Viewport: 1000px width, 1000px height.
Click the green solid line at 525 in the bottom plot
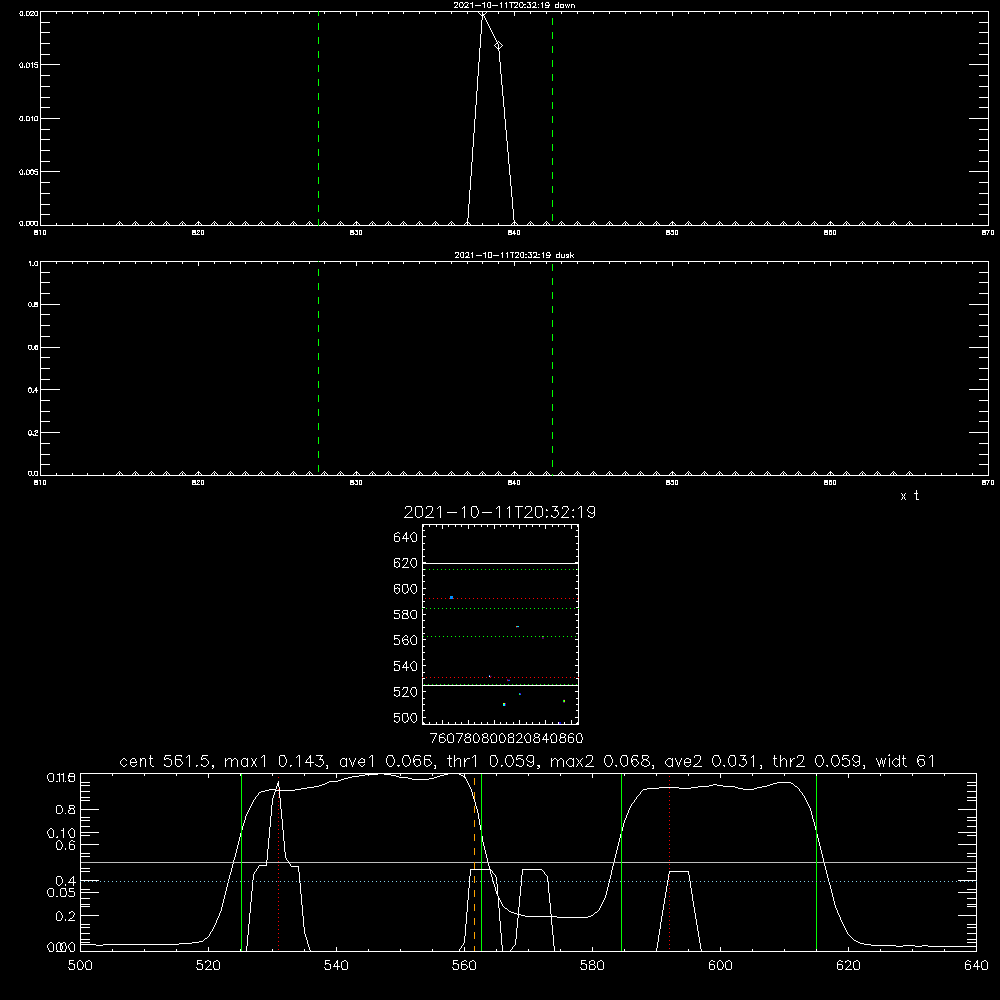point(241,862)
